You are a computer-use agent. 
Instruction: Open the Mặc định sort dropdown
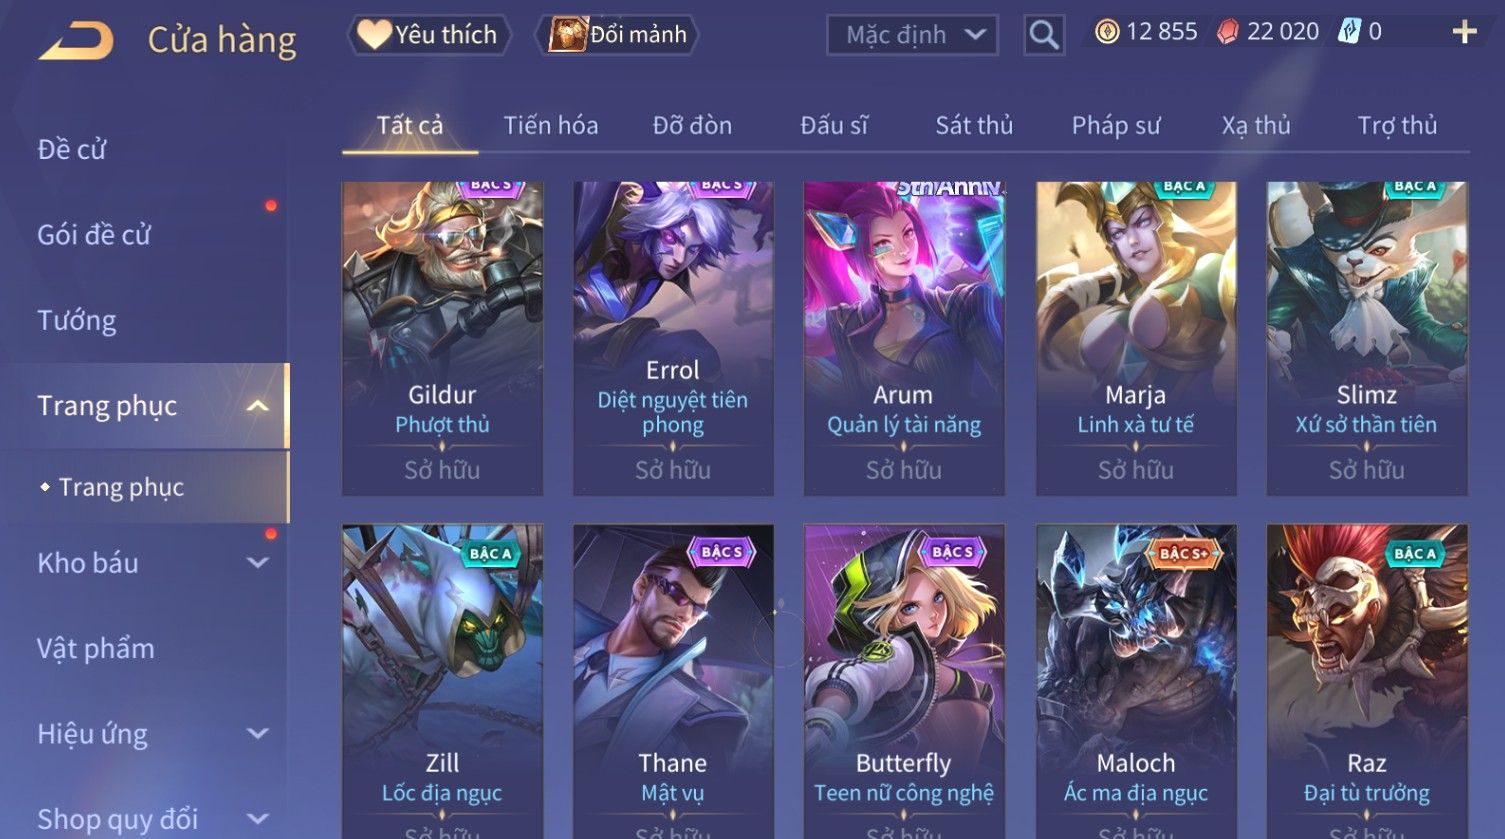tap(912, 35)
